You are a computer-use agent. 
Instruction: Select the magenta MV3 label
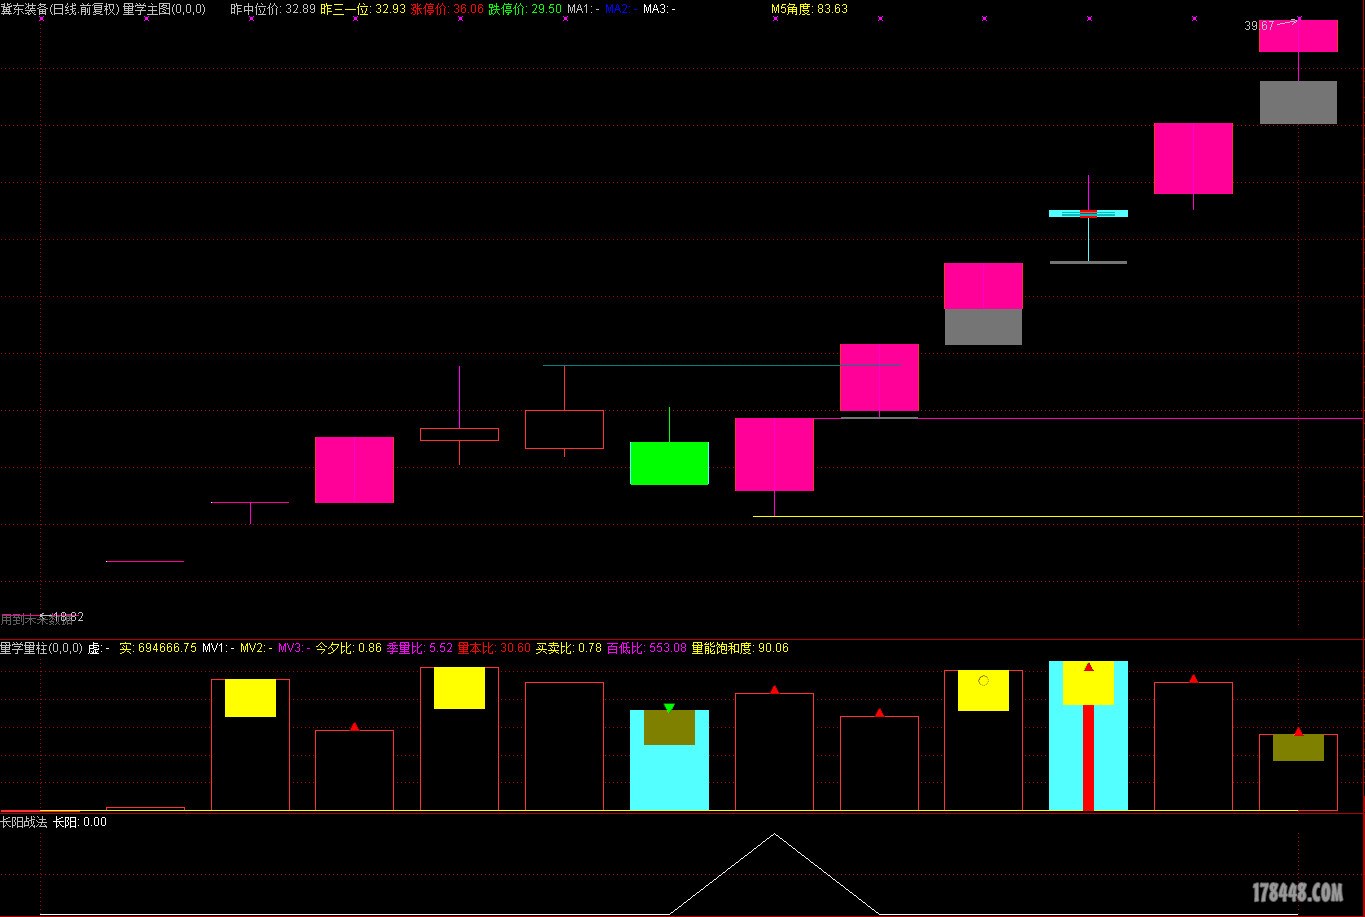point(294,648)
